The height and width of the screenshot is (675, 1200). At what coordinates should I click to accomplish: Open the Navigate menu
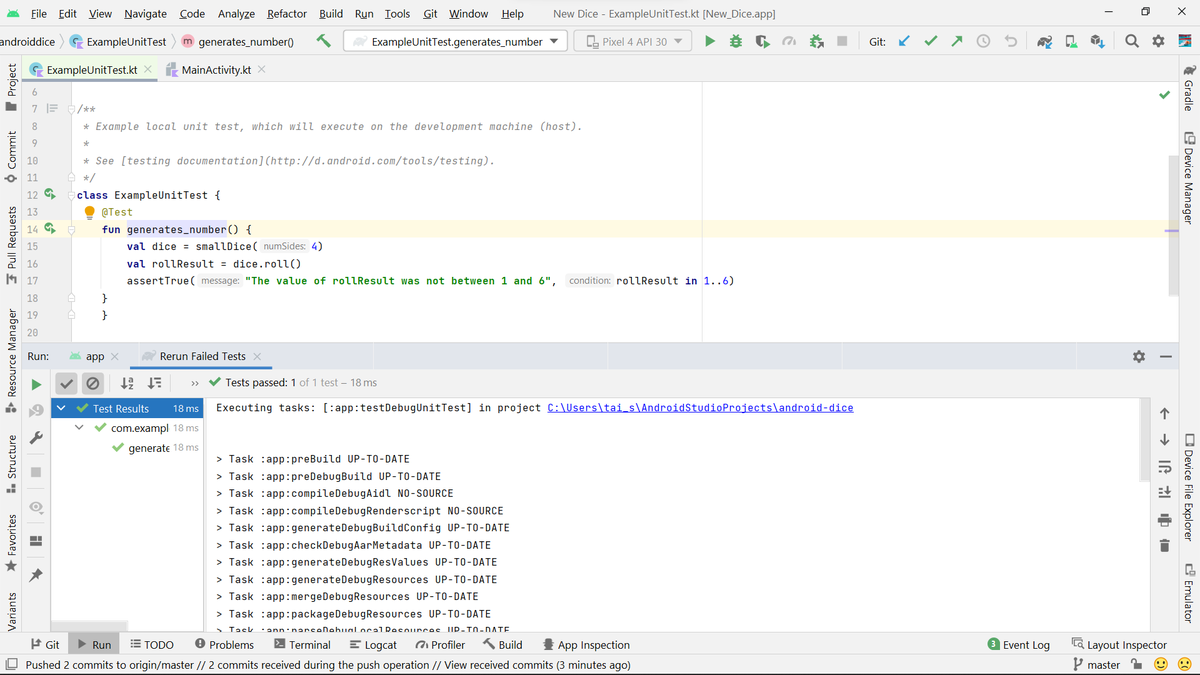(x=146, y=13)
